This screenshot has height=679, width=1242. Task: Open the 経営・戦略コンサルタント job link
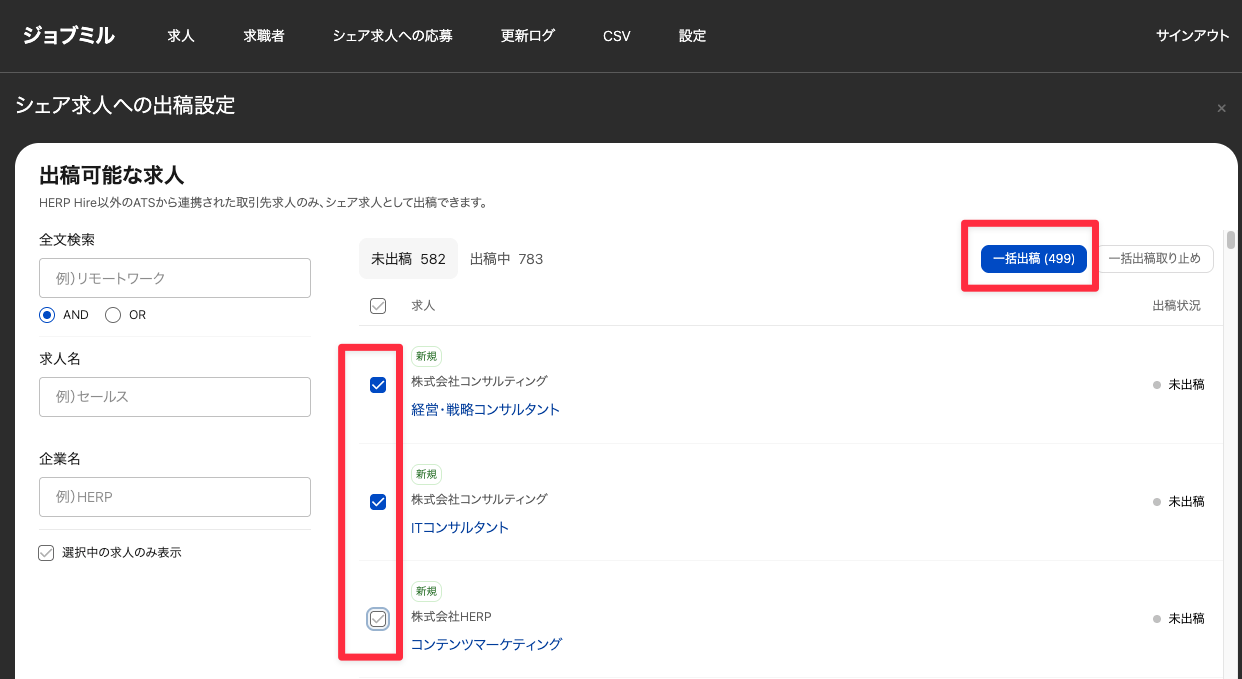(x=485, y=409)
